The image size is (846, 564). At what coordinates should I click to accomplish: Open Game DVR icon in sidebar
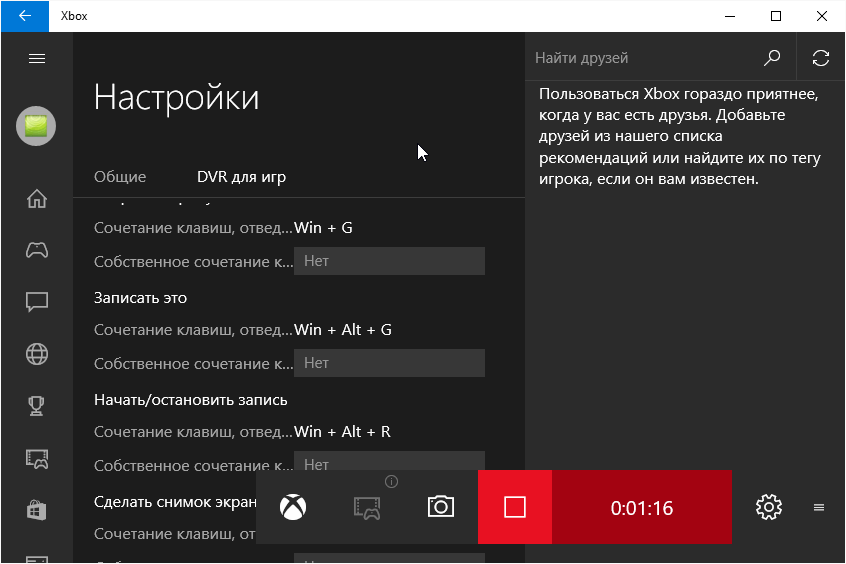click(37, 459)
